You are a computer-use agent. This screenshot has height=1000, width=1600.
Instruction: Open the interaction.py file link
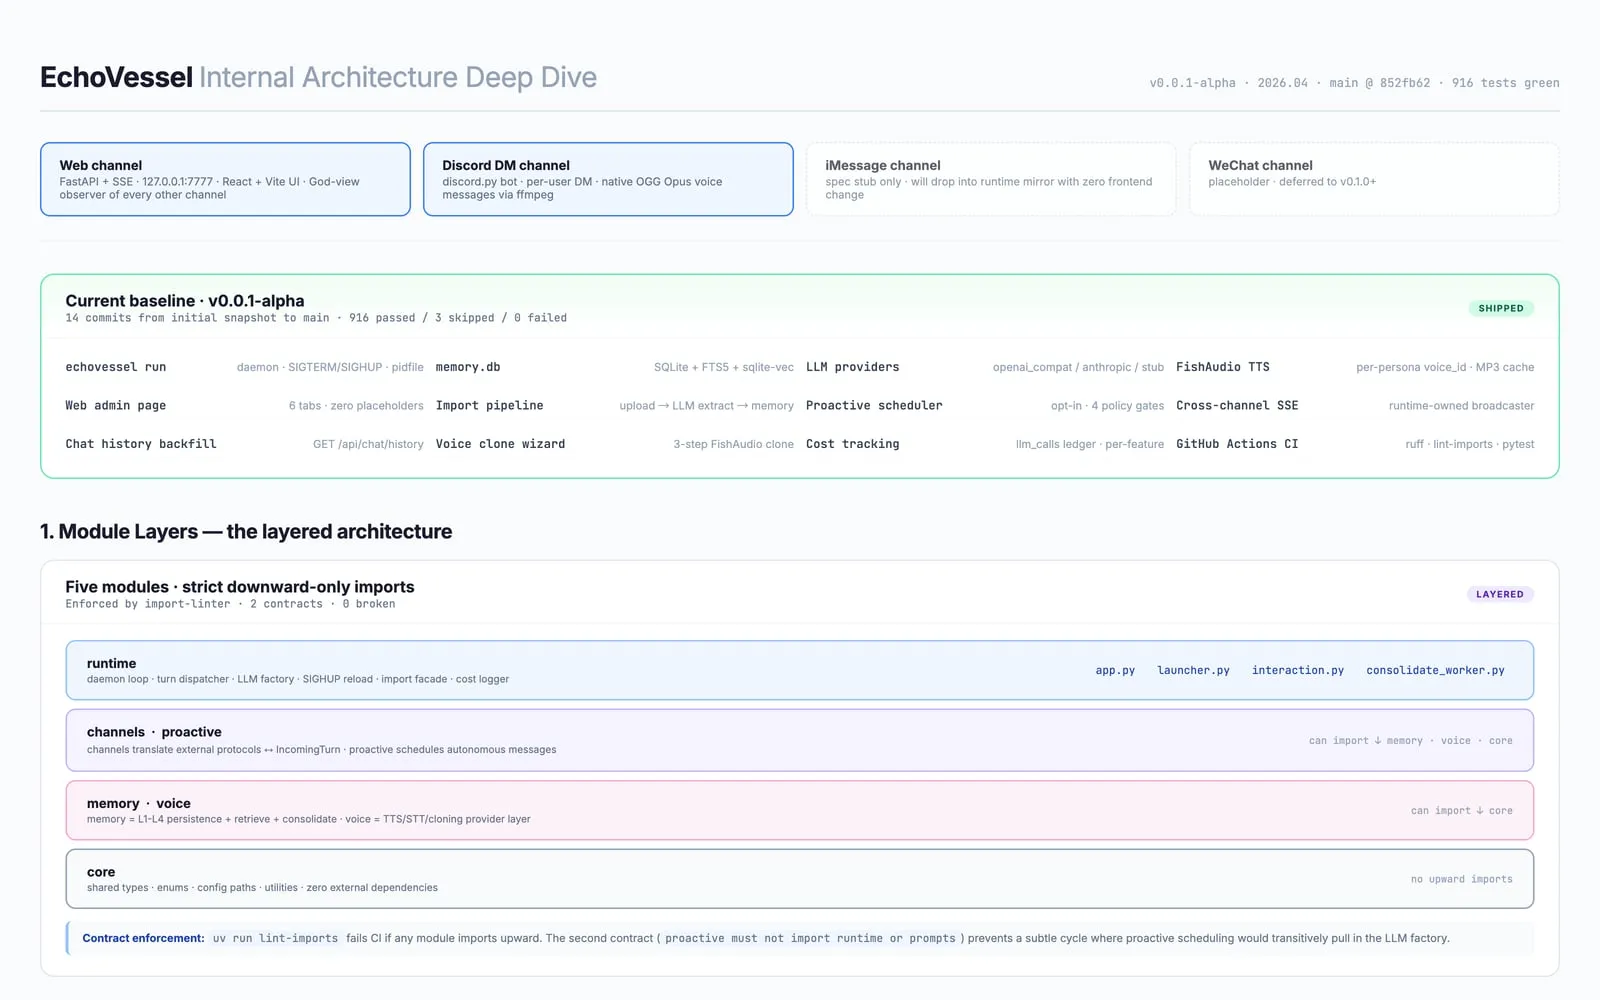pyautogui.click(x=1297, y=670)
